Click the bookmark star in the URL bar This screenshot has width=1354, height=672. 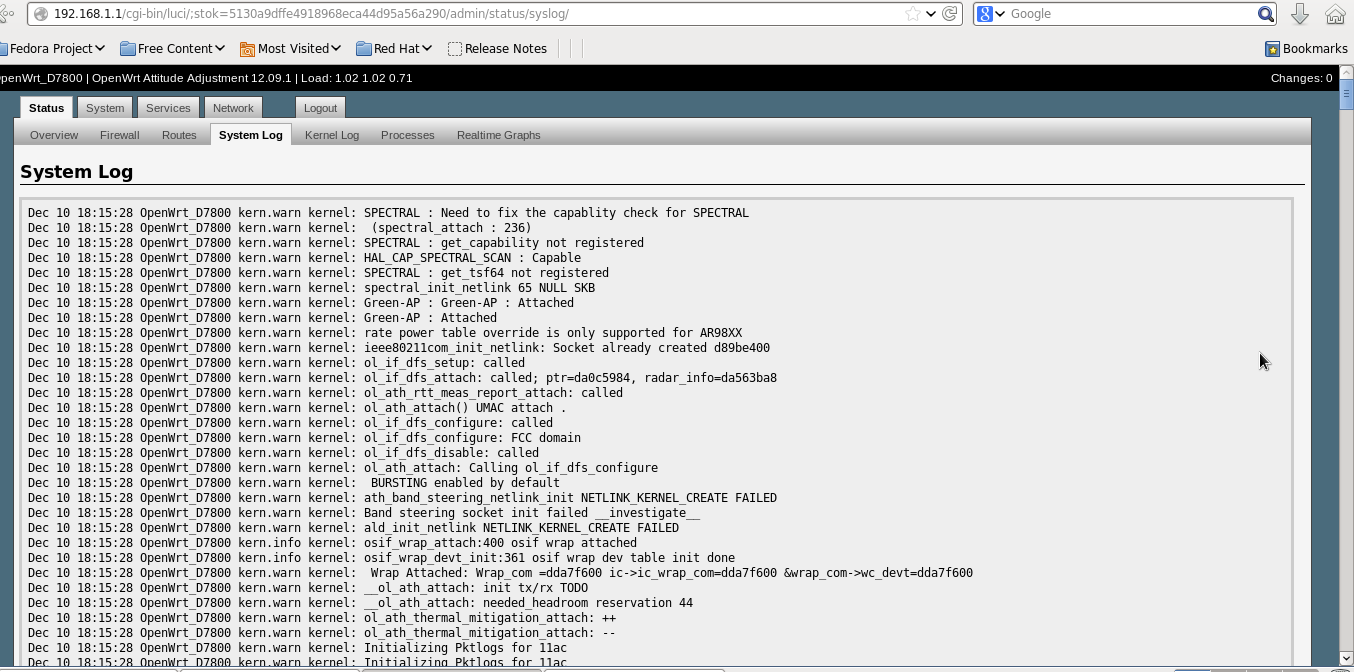click(912, 14)
